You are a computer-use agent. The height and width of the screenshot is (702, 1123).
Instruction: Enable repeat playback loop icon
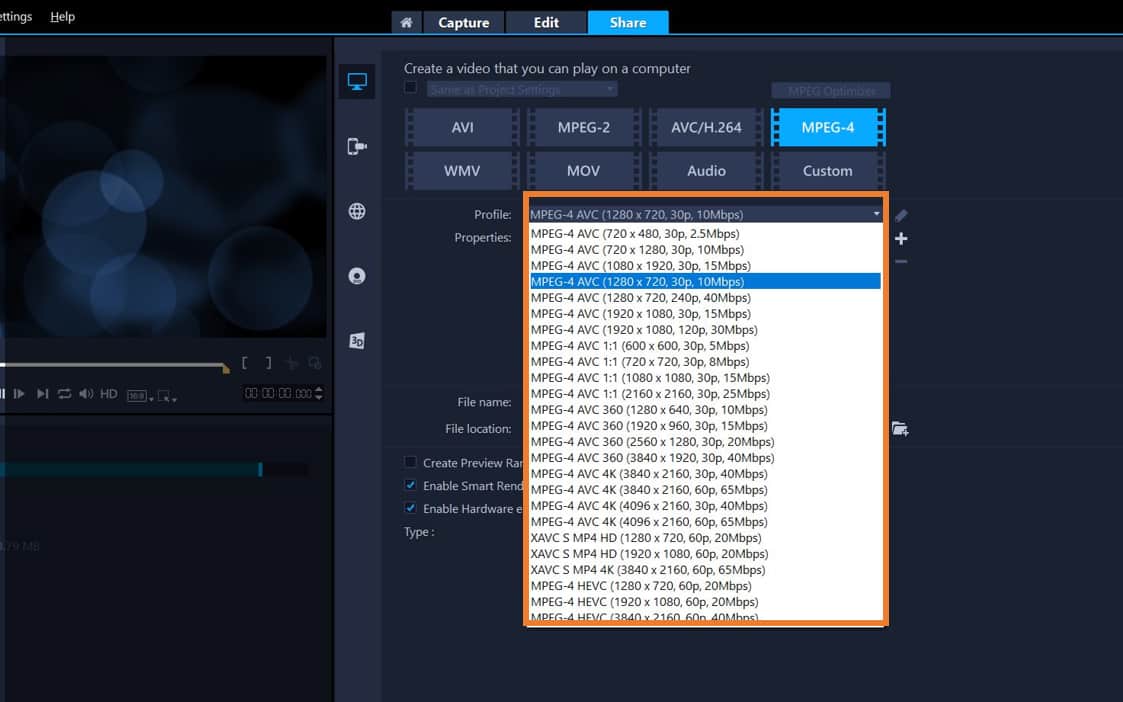62,394
